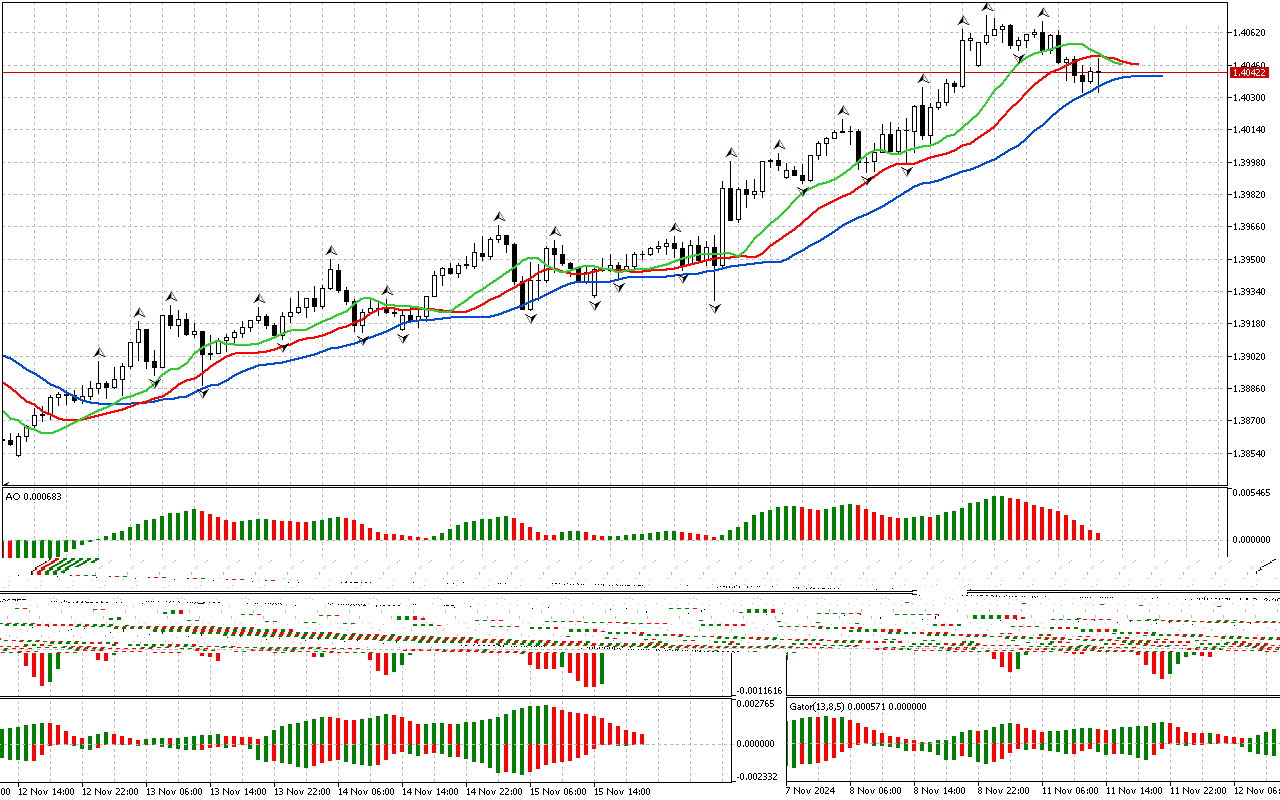
Task: Select the red horizontal bid price line
Action: 614,72
